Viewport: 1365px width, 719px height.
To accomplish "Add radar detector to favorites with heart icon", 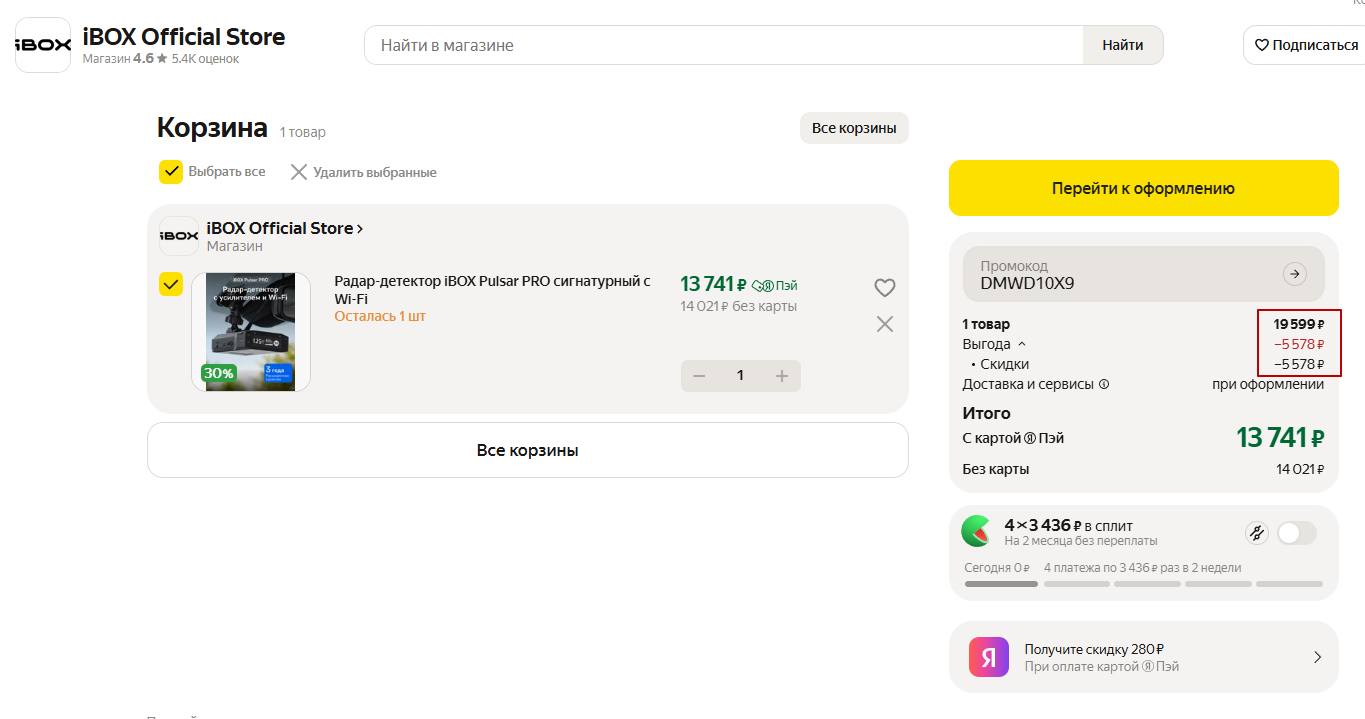I will coord(885,288).
